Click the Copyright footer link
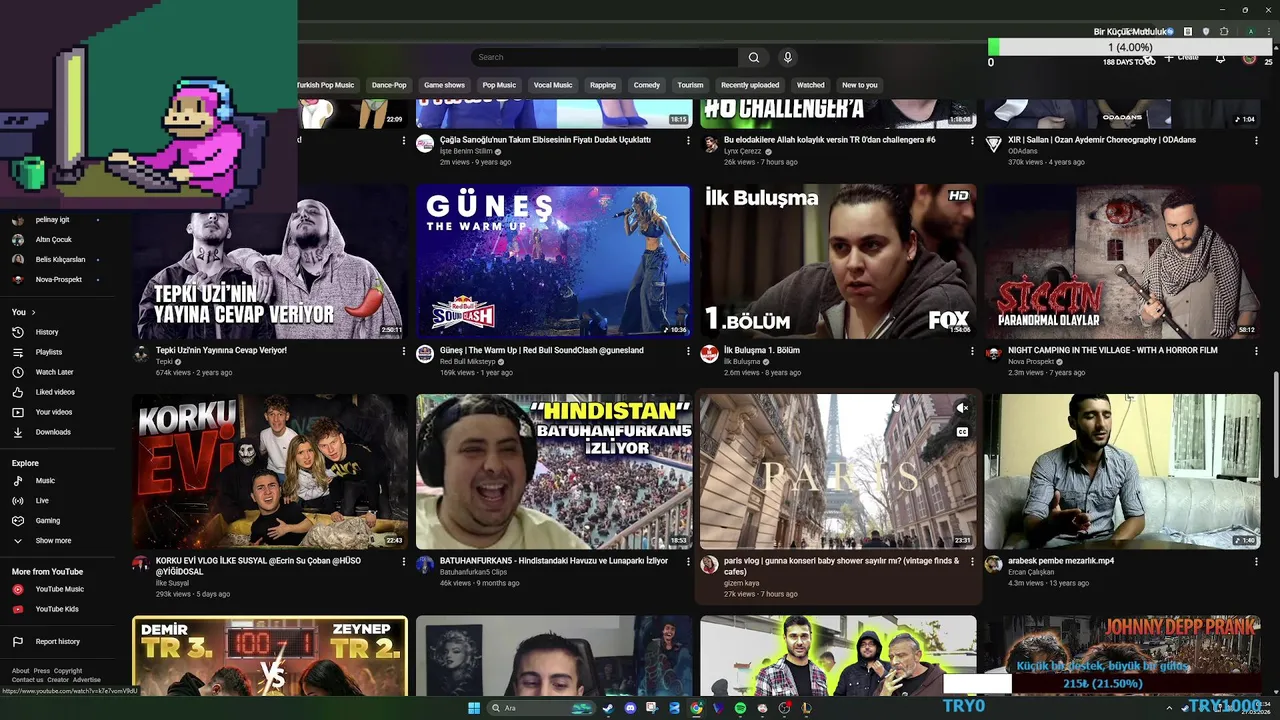This screenshot has height=720, width=1280. 68,671
